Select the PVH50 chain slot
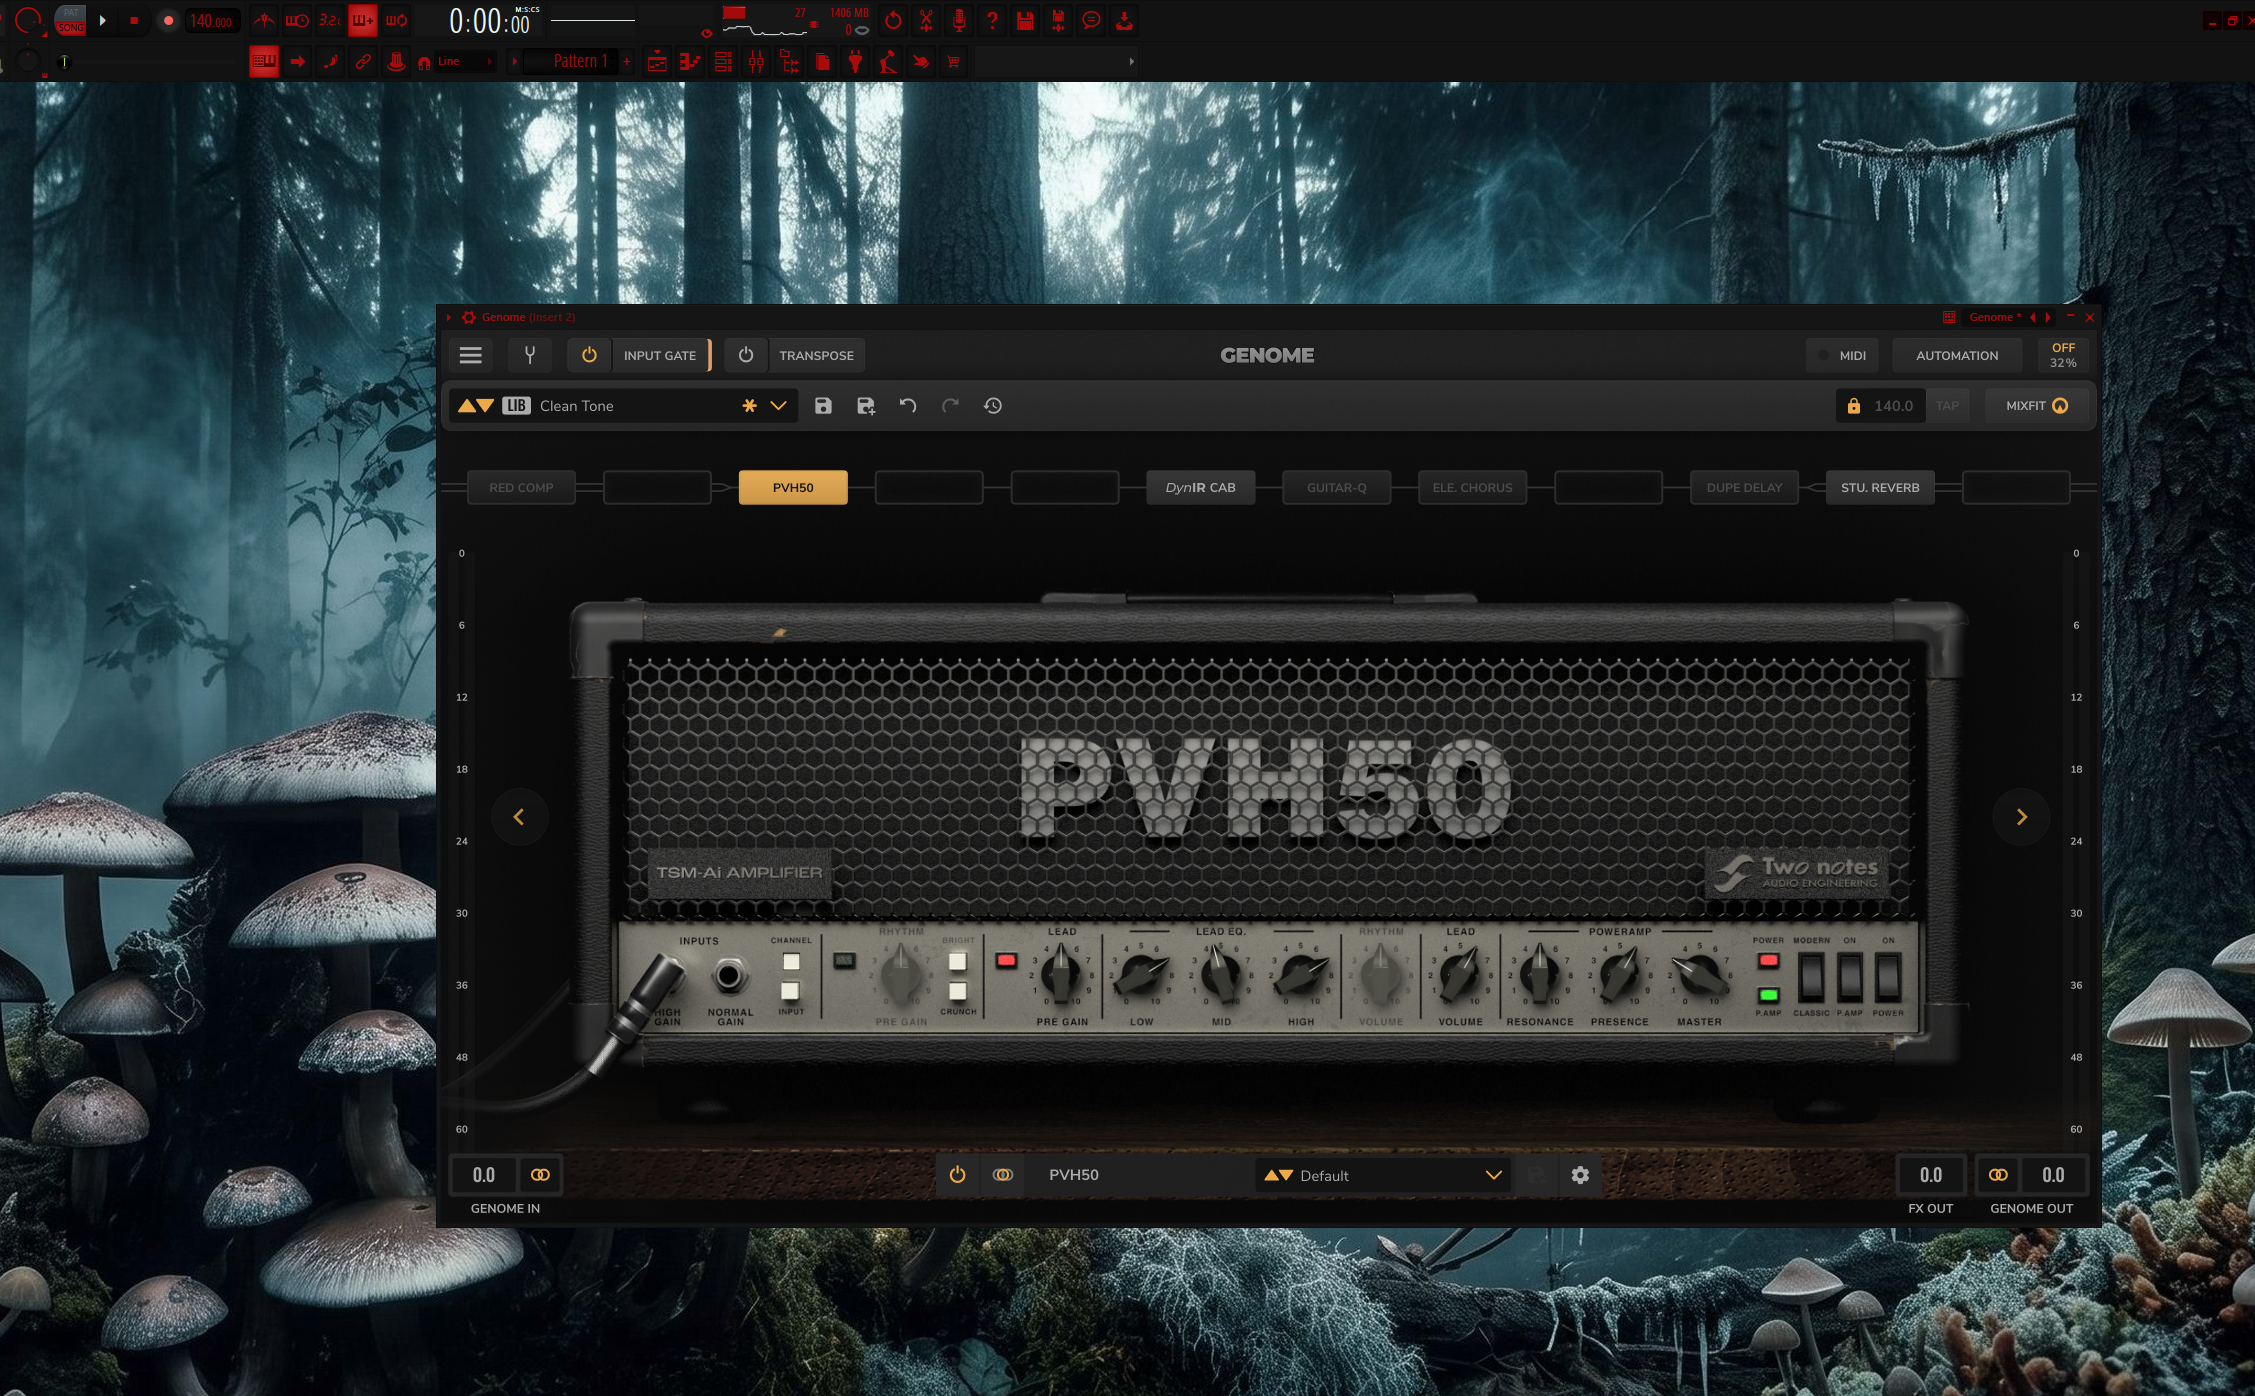The height and width of the screenshot is (1396, 2255). tap(793, 488)
